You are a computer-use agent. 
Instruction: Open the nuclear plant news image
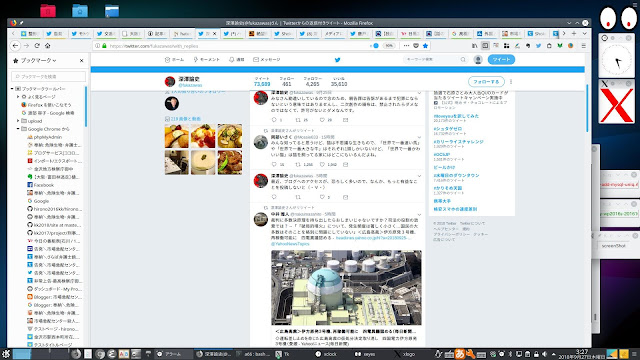[346, 288]
